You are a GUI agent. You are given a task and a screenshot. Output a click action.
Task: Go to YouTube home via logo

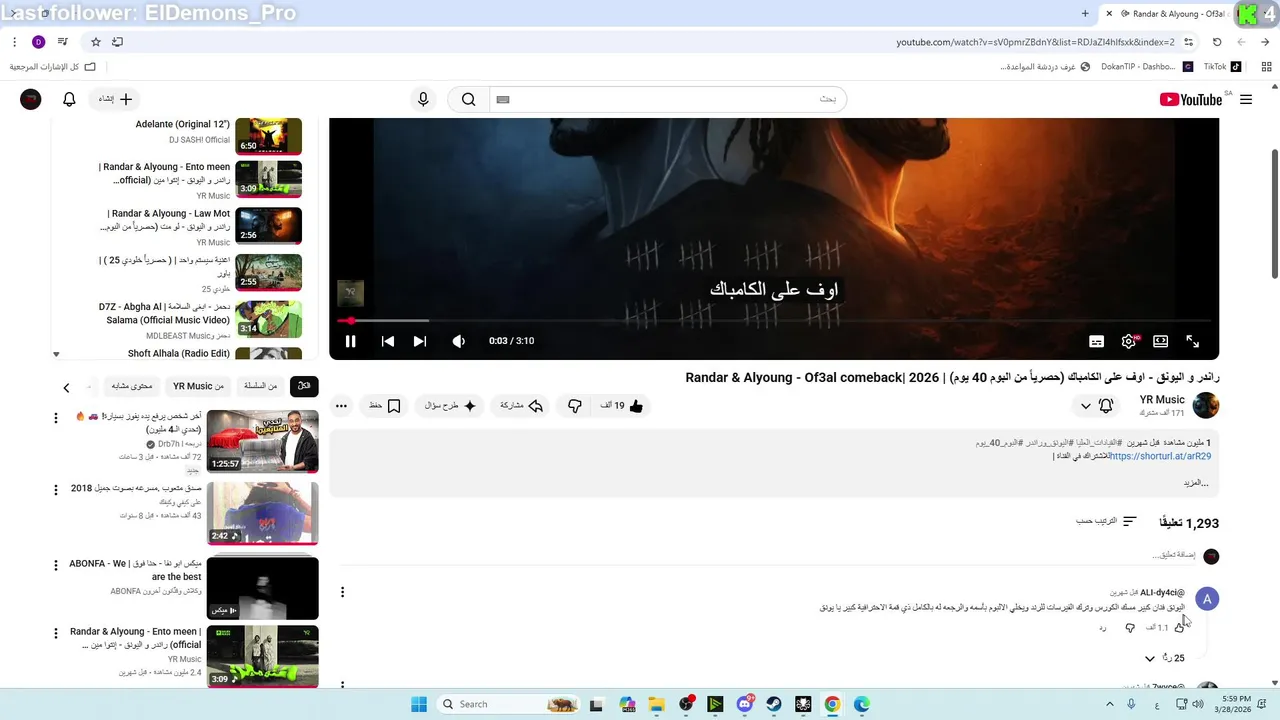pyautogui.click(x=1192, y=99)
